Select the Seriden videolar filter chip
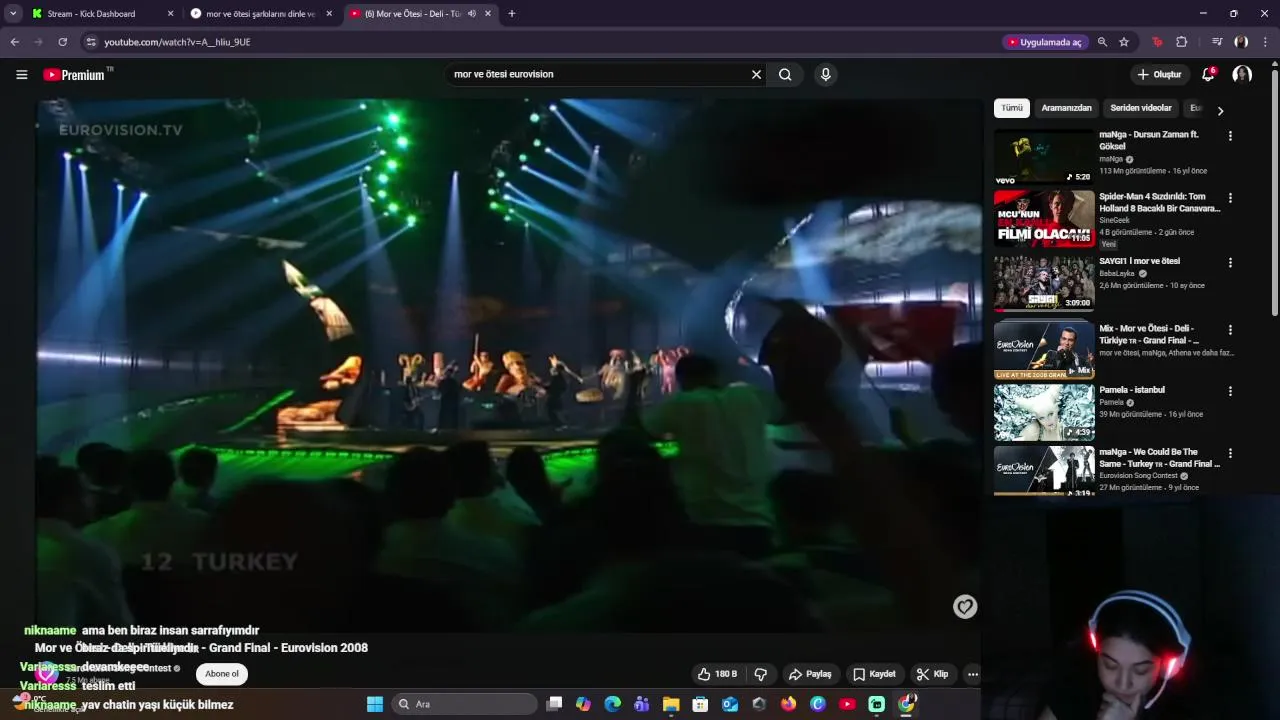 tap(1141, 108)
